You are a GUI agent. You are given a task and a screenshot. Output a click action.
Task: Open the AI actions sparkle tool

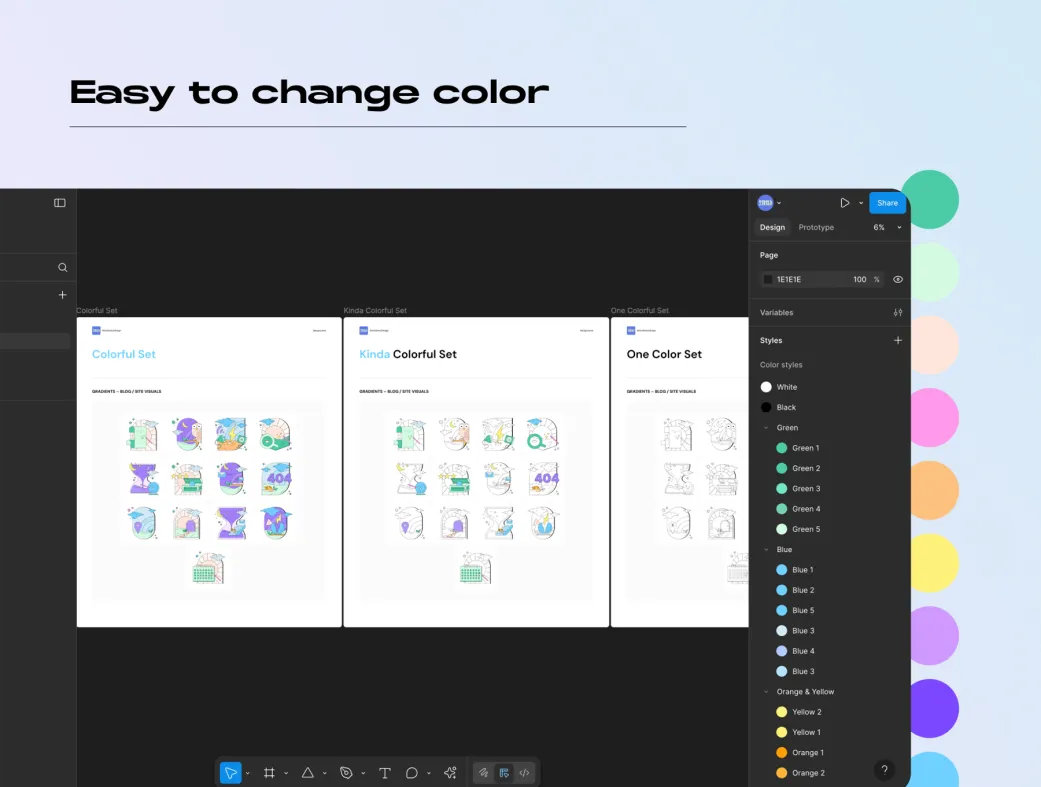(450, 773)
